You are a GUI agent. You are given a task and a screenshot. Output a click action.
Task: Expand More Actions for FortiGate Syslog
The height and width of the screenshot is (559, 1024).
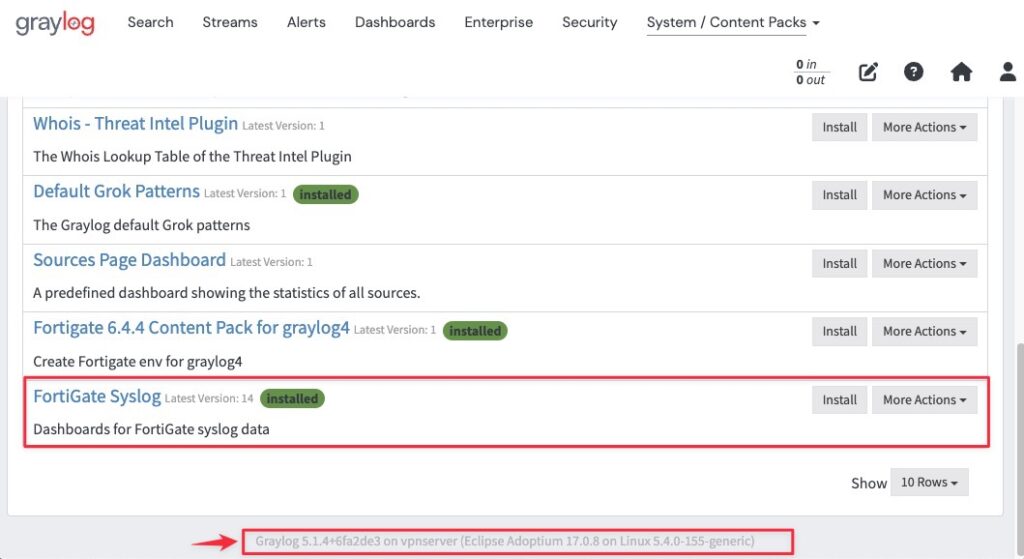[924, 400]
